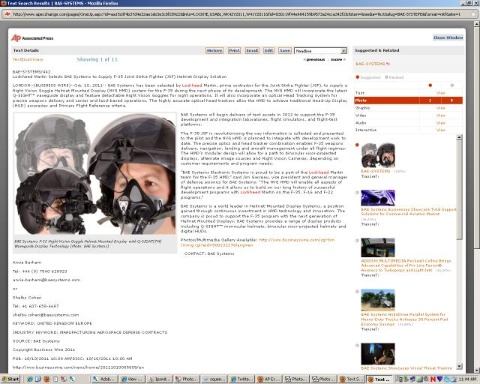Click the Internet Explorer quick launch icon
This screenshot has height=384, width=480.
click(30, 379)
